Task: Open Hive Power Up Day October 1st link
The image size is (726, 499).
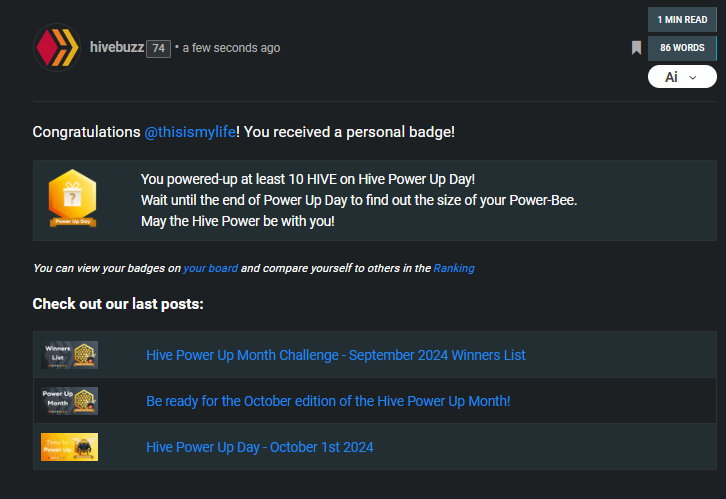Action: click(x=260, y=447)
